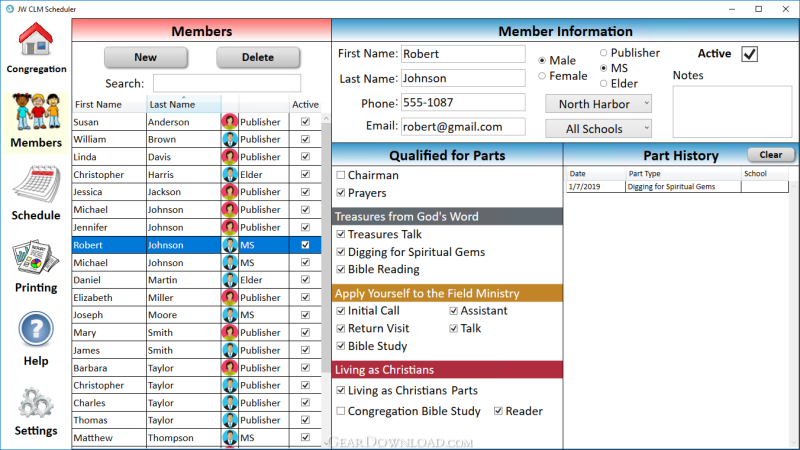Click the Date column header in Part History
The width and height of the screenshot is (800, 450).
coord(595,173)
